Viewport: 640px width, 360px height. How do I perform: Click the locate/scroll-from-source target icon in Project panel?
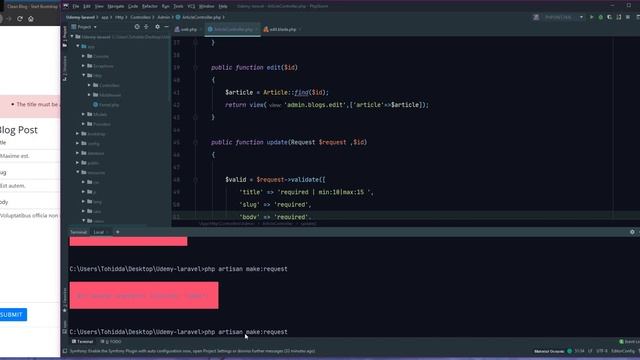137,27
